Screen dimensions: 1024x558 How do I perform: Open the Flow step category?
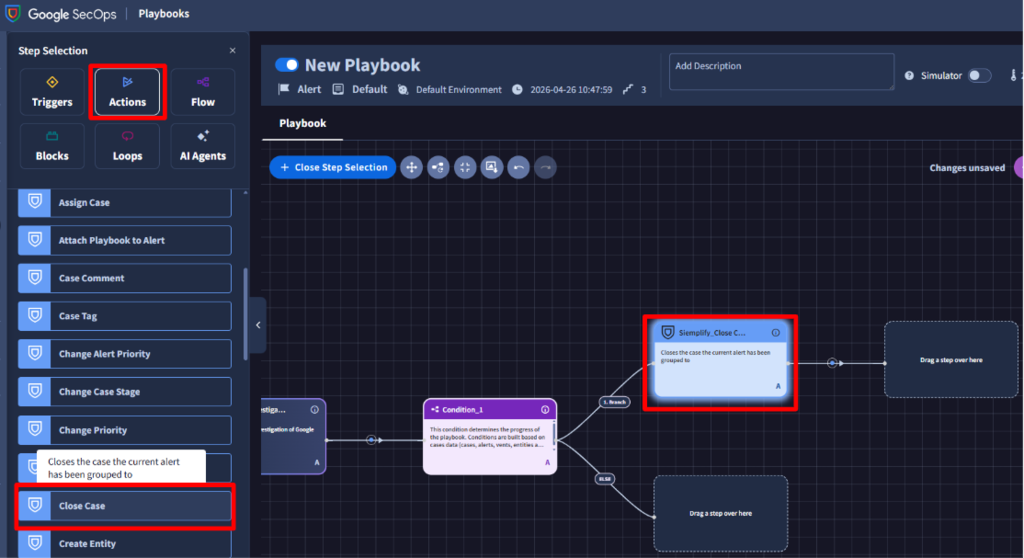point(202,92)
